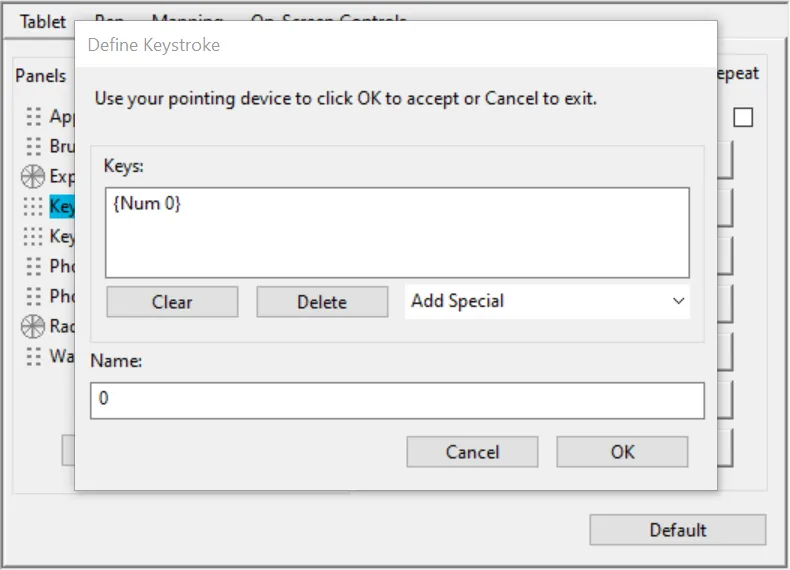The image size is (790, 570).
Task: Click the grid icon beside the App panel entry
Action: (34, 117)
